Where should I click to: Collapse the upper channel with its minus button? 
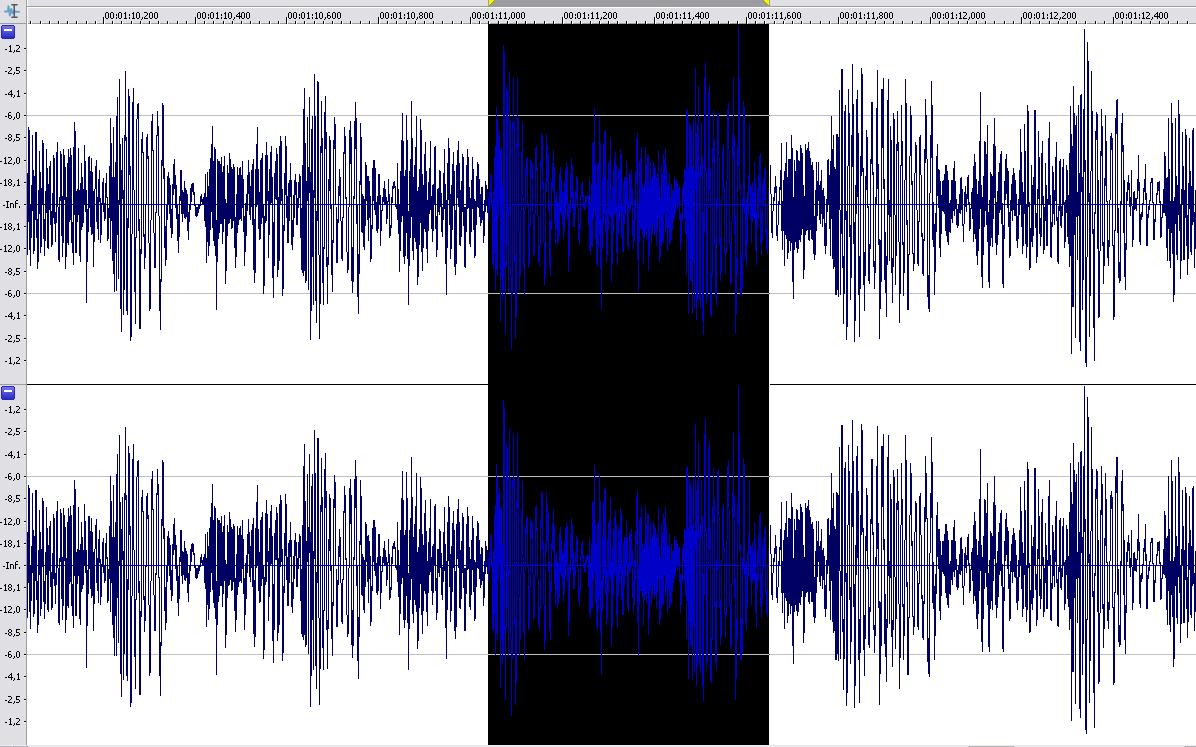[8, 31]
